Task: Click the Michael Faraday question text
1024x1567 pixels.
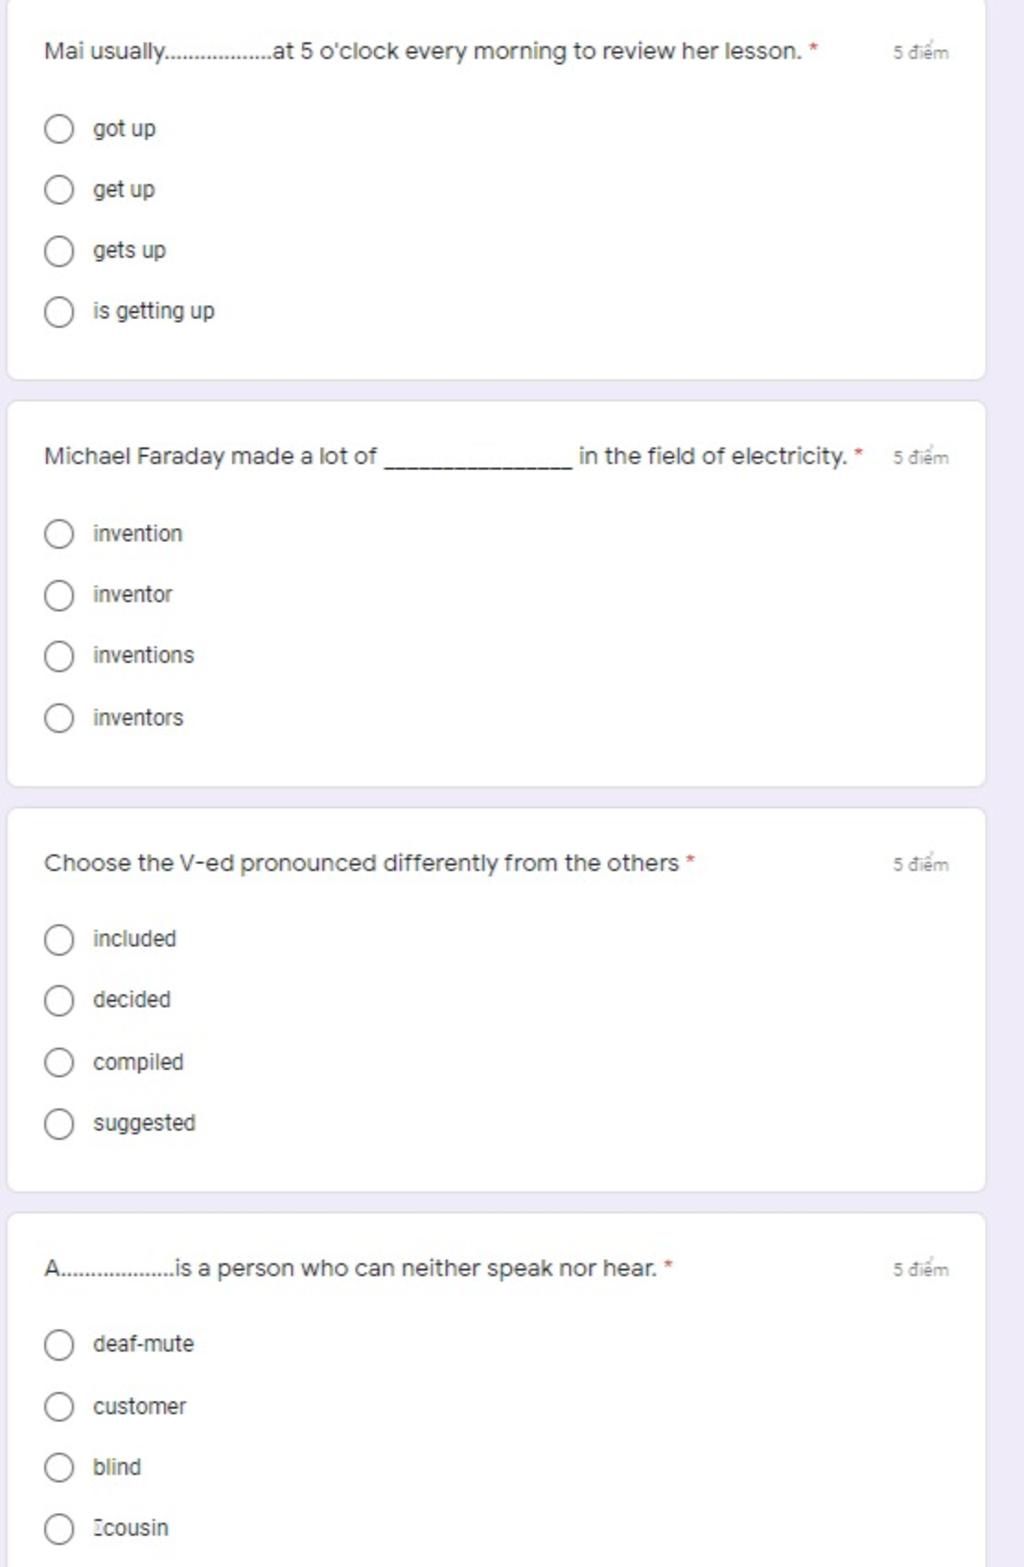Action: (445, 457)
